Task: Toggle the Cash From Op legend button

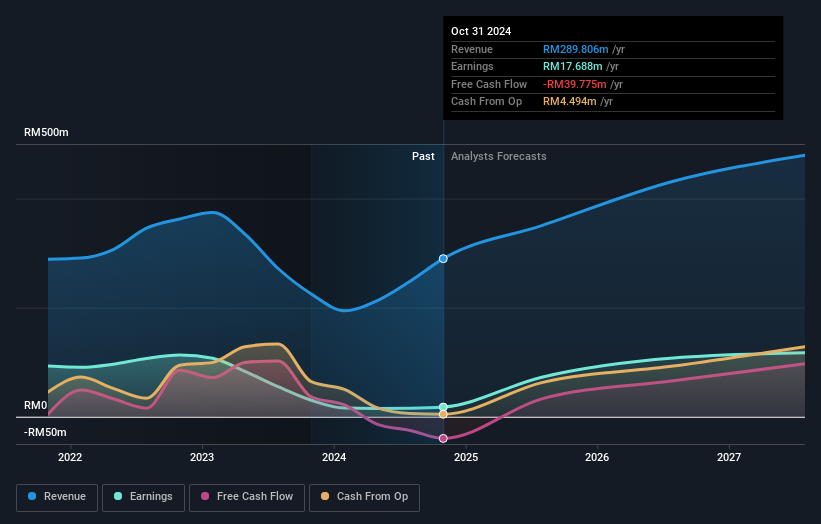Action: pyautogui.click(x=364, y=497)
